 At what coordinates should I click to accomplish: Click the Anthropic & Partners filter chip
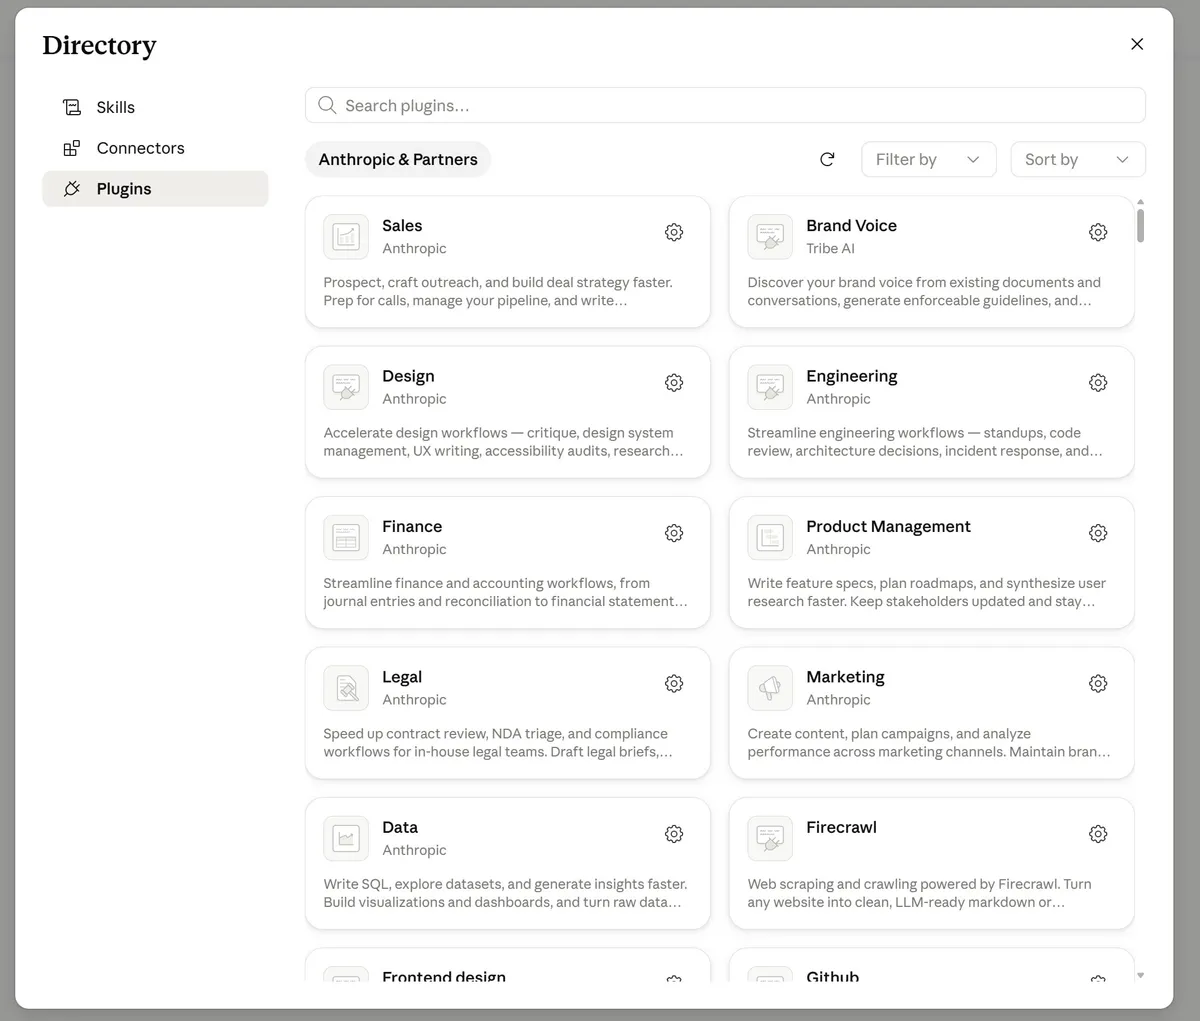[x=398, y=159]
